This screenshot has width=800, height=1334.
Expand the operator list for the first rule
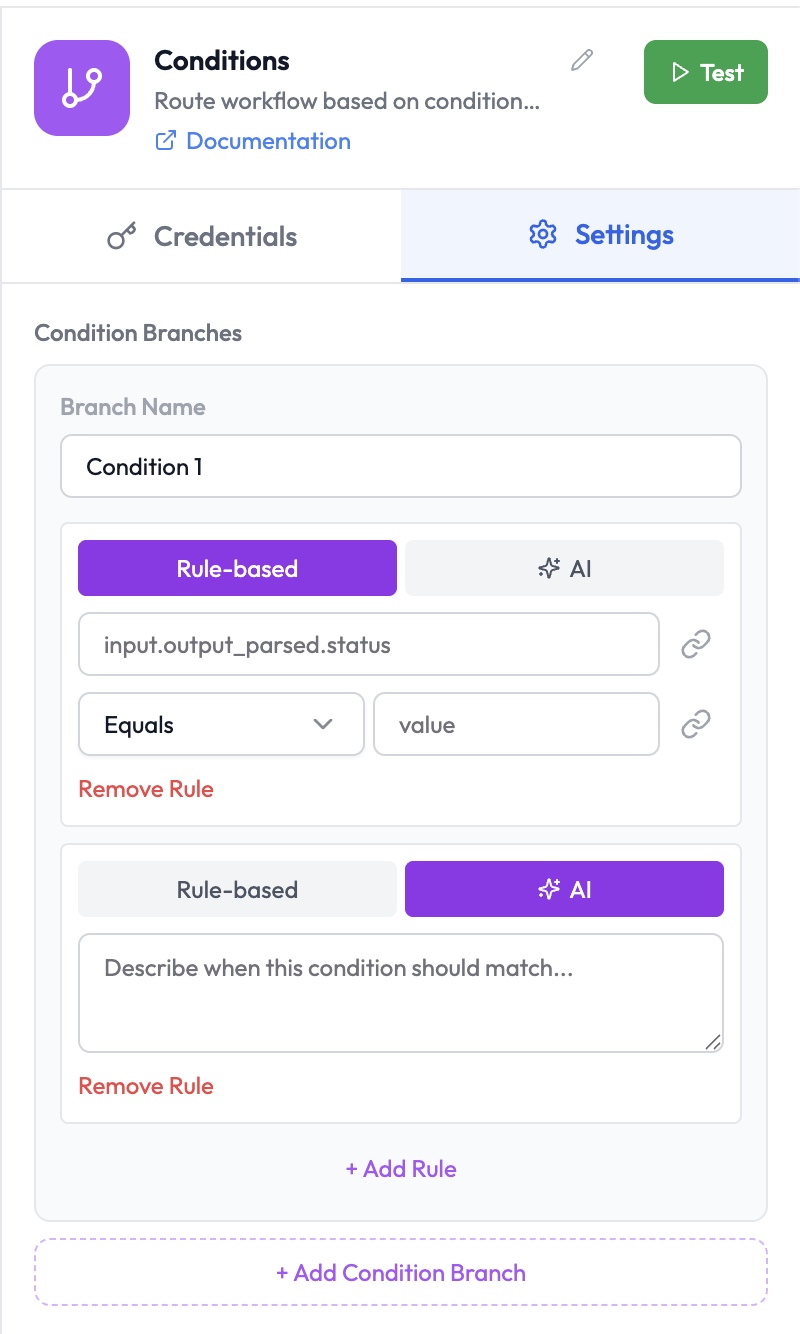click(x=221, y=724)
